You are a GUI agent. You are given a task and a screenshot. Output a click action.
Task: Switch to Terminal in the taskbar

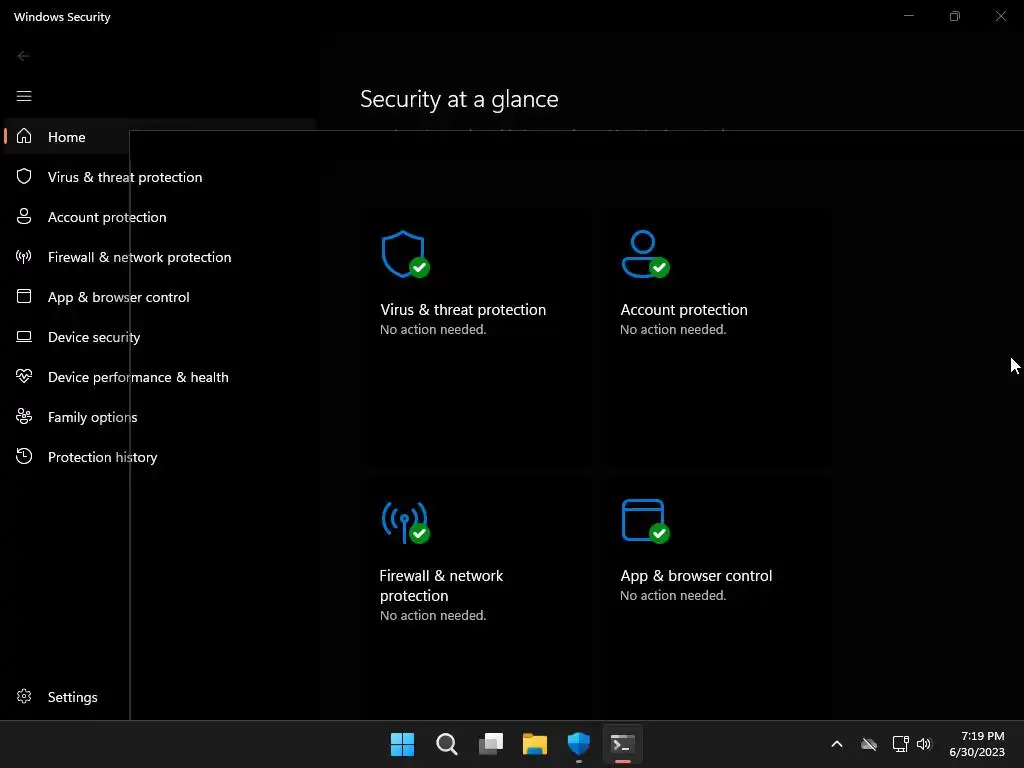(x=622, y=744)
